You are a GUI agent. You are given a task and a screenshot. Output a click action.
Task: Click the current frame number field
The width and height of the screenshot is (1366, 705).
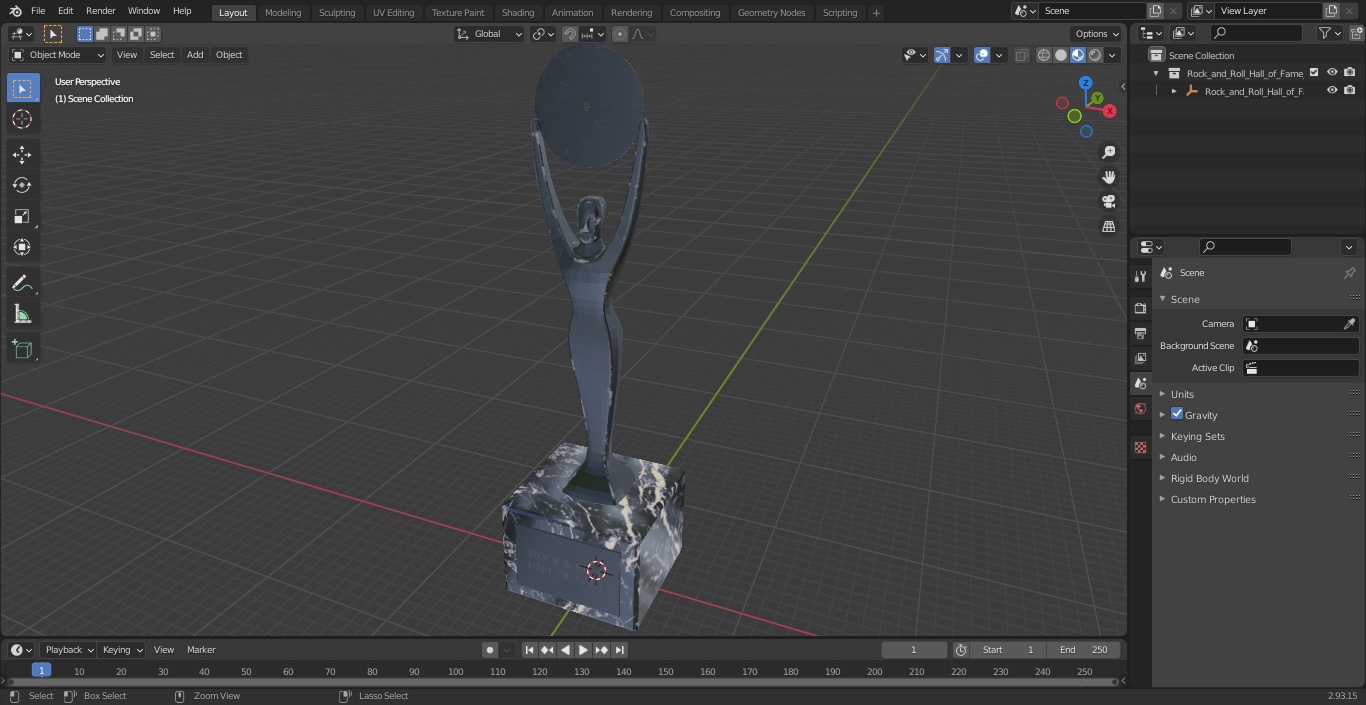point(914,650)
